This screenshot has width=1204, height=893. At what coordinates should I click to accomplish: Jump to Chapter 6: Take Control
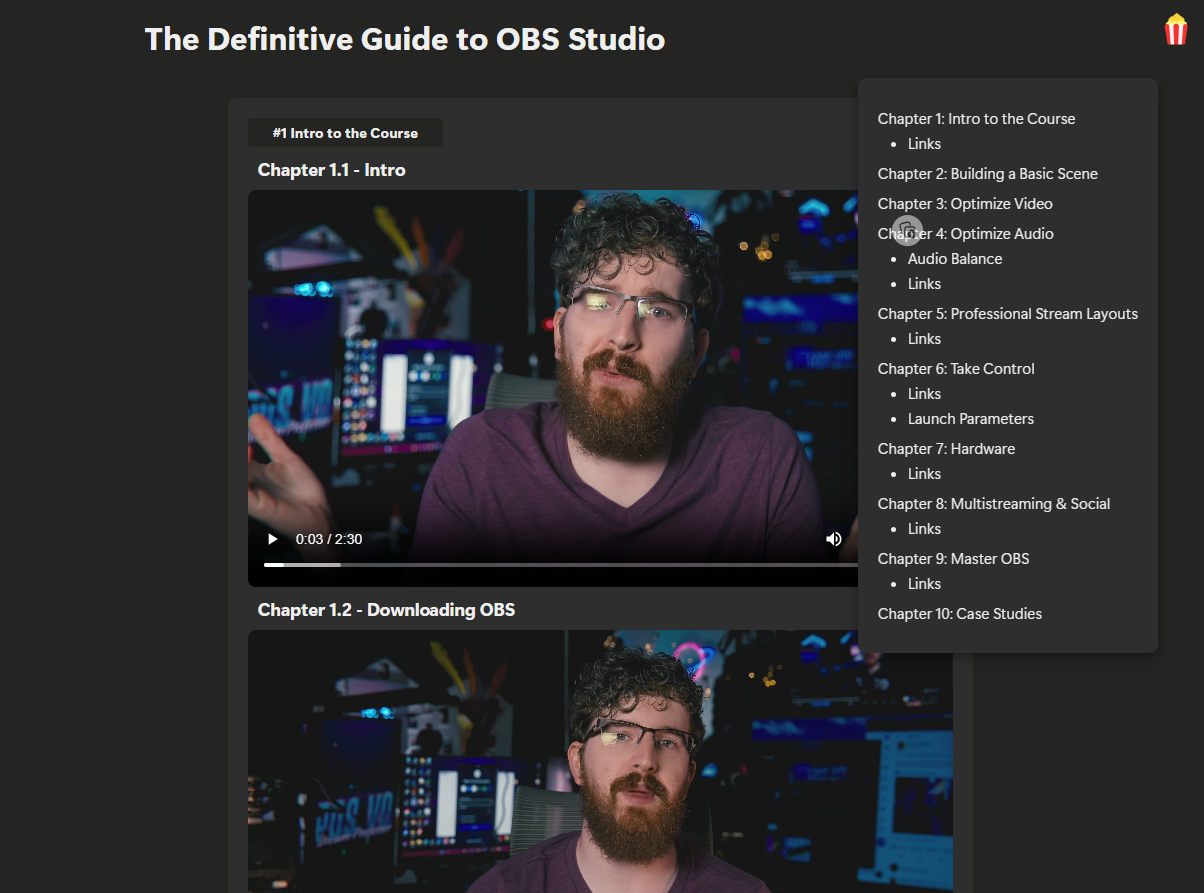(956, 369)
